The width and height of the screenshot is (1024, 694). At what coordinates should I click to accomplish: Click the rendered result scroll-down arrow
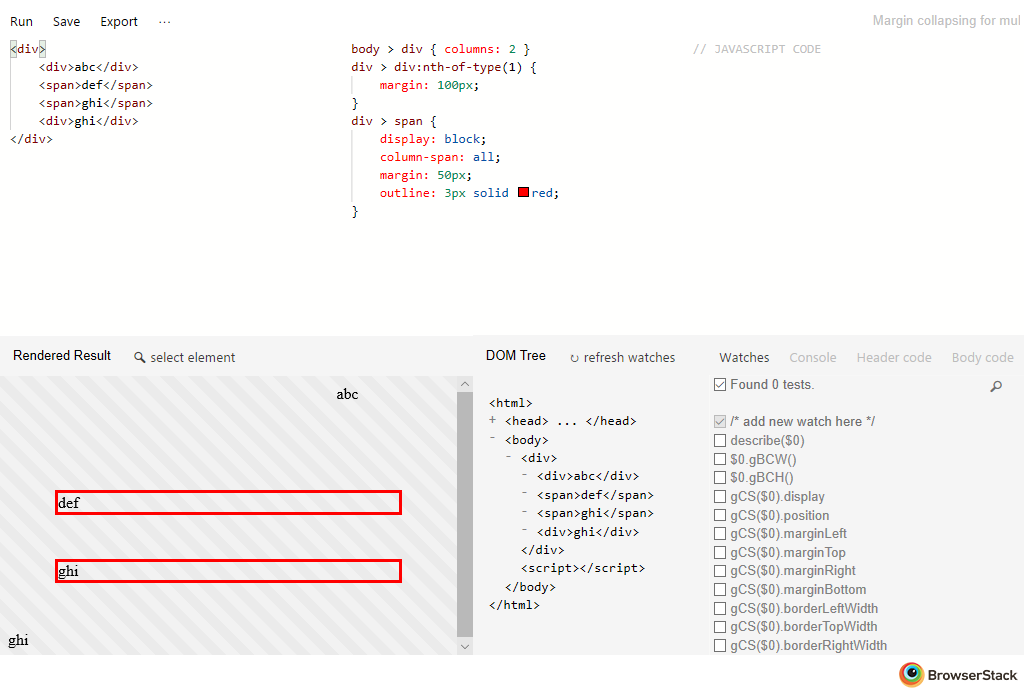[x=464, y=646]
